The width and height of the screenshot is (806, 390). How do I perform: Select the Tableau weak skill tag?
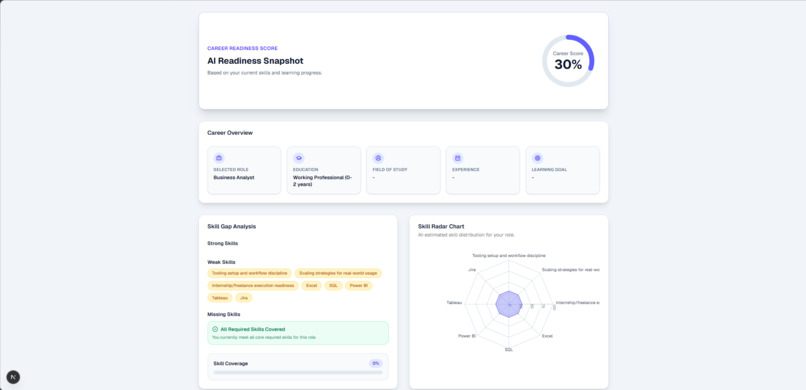coord(220,298)
